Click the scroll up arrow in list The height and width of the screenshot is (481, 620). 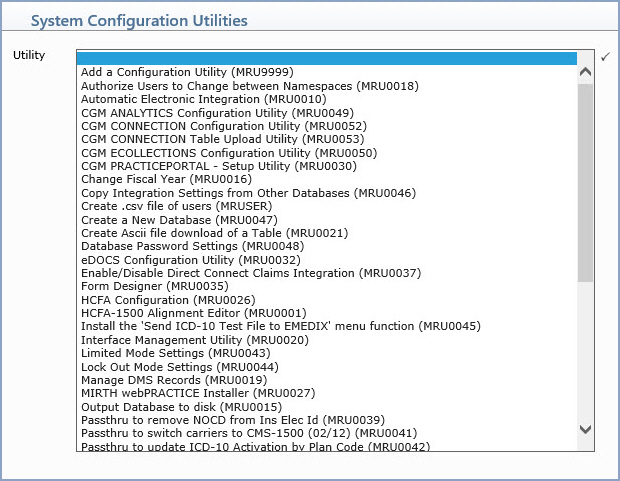tap(585, 72)
